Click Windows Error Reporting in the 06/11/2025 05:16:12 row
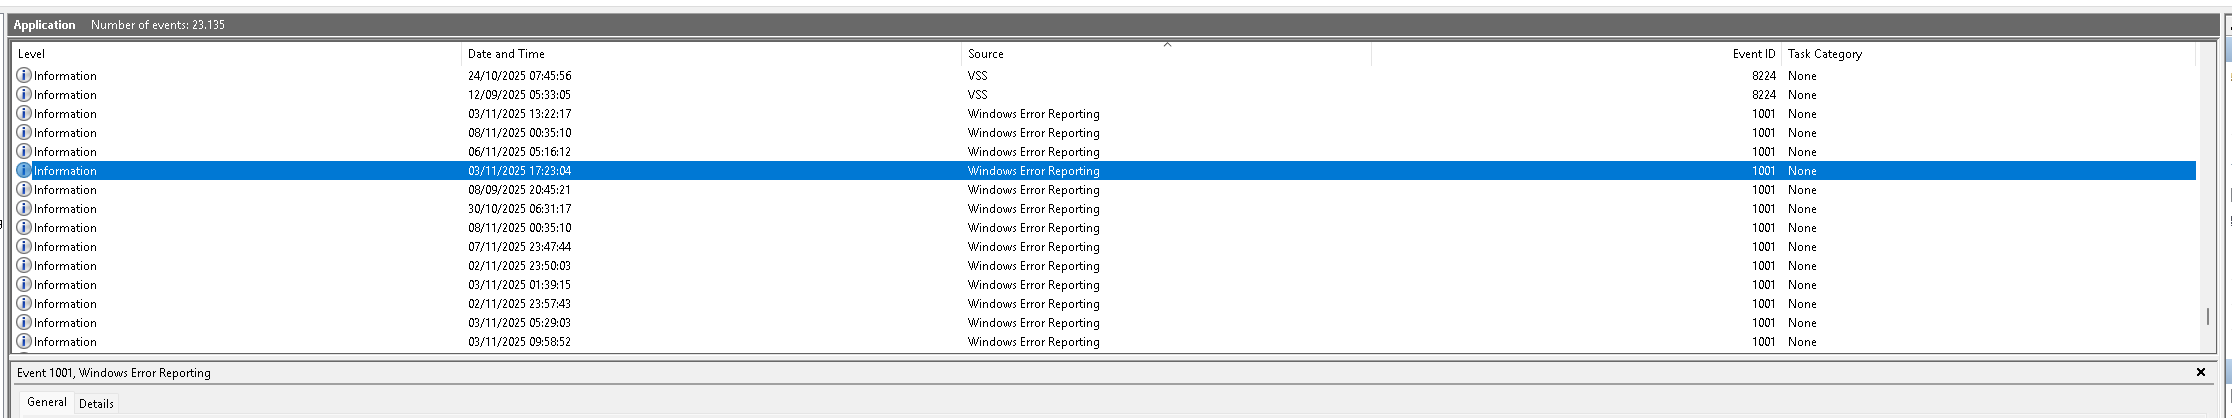 click(1033, 152)
